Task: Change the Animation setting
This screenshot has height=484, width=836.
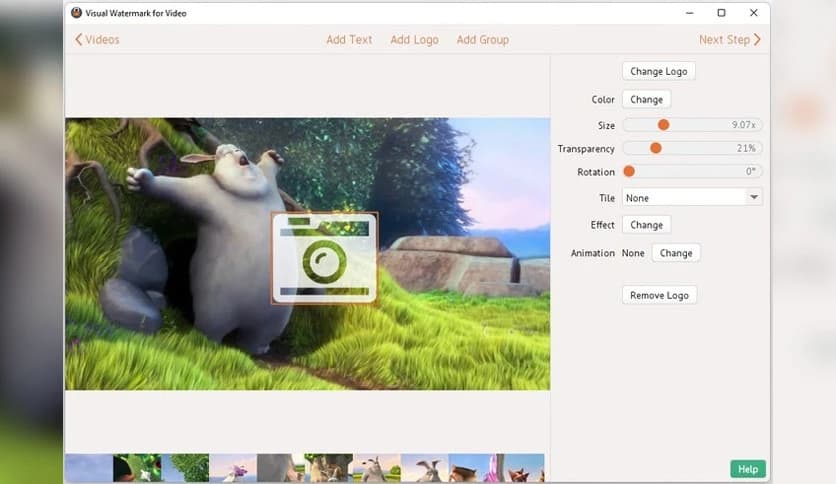Action: pyautogui.click(x=676, y=253)
